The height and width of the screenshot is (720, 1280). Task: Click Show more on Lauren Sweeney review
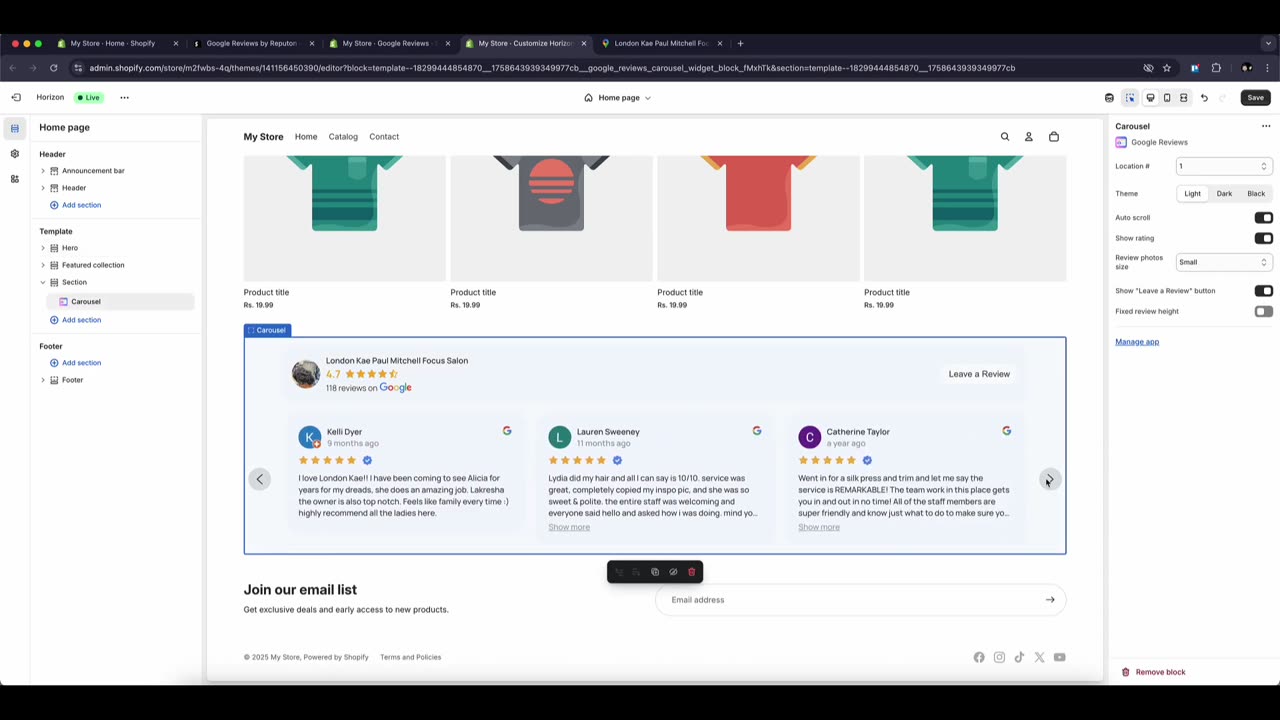click(569, 527)
